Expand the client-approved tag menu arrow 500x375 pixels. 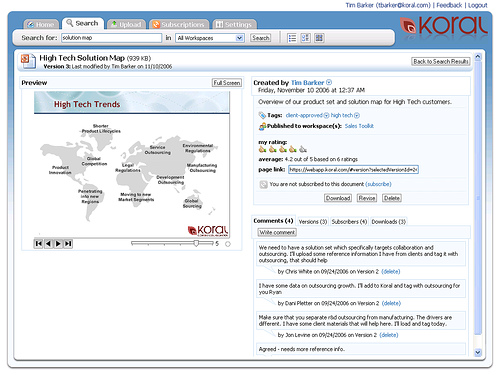(x=326, y=115)
